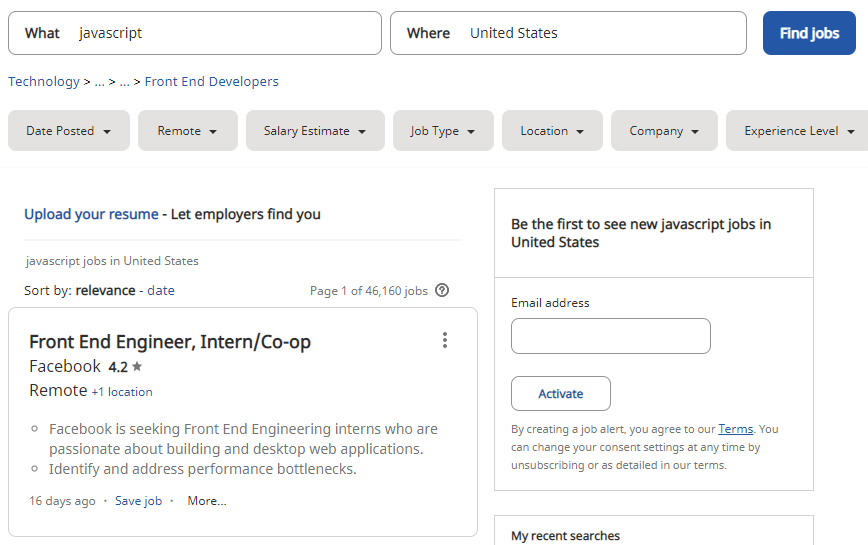Click Save job on Facebook listing
This screenshot has height=545, width=868.
pos(138,501)
